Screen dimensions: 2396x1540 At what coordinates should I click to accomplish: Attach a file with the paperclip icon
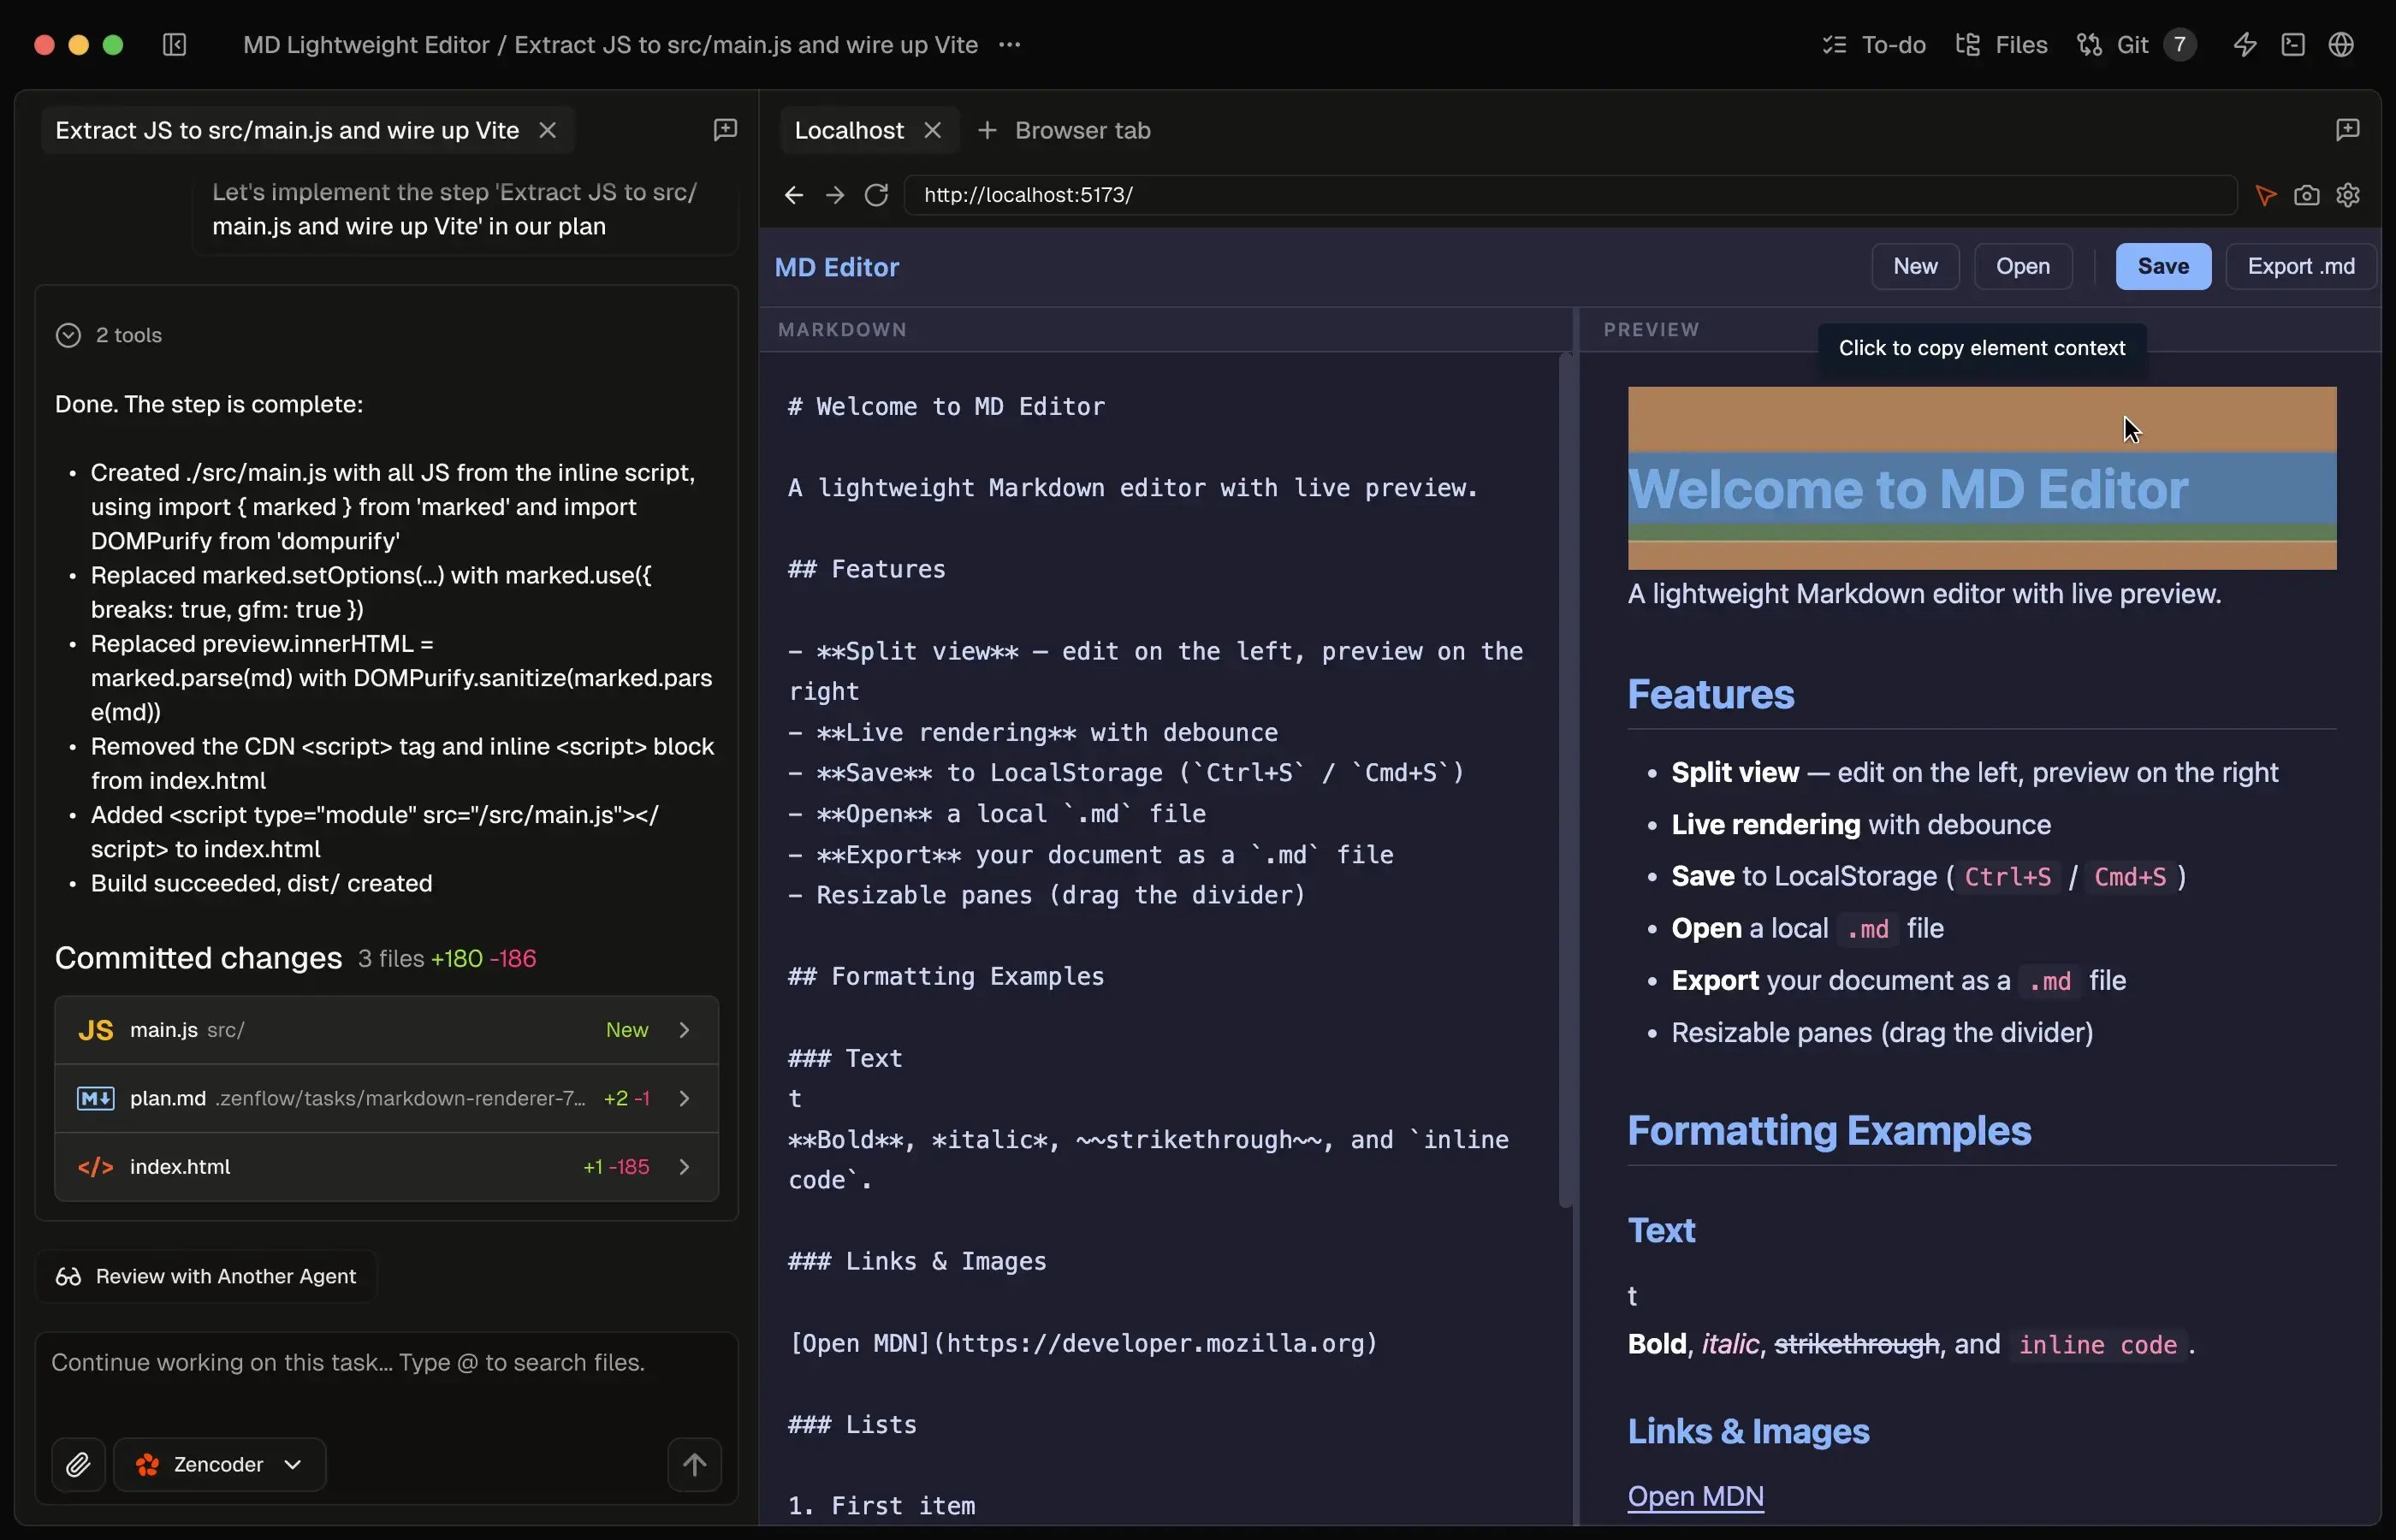click(x=78, y=1464)
